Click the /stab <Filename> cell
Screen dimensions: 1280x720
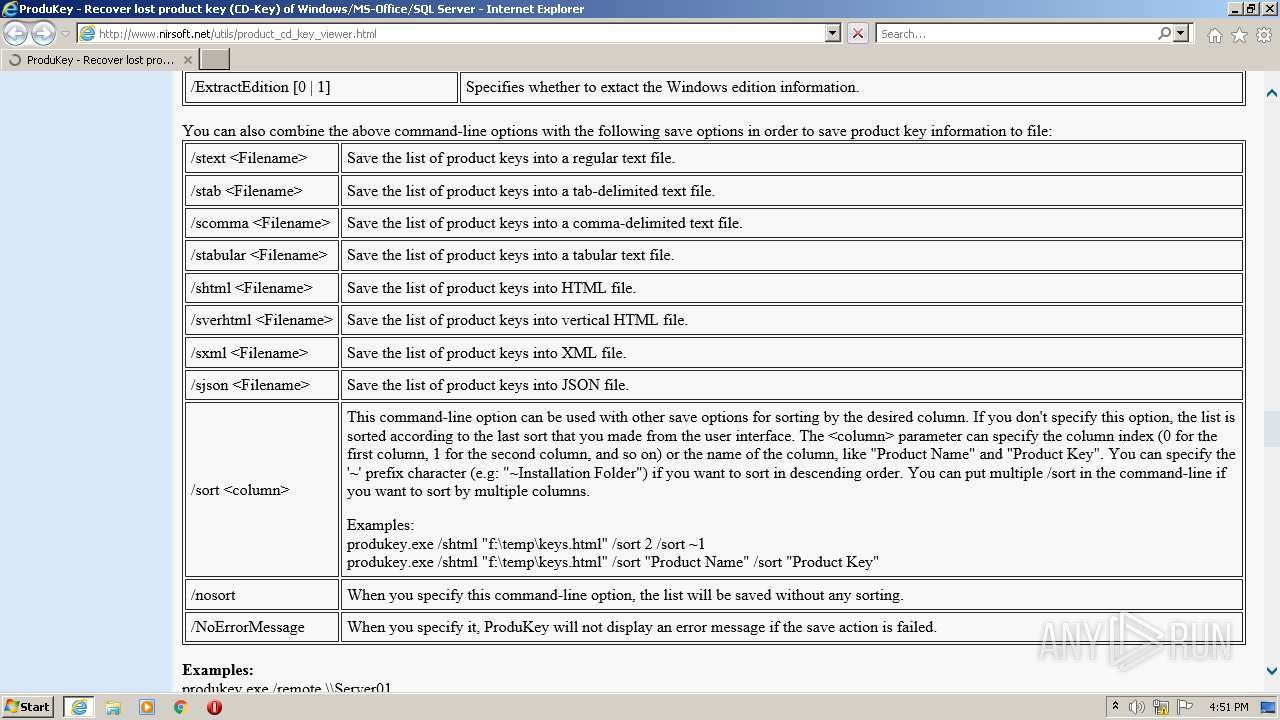click(x=262, y=191)
